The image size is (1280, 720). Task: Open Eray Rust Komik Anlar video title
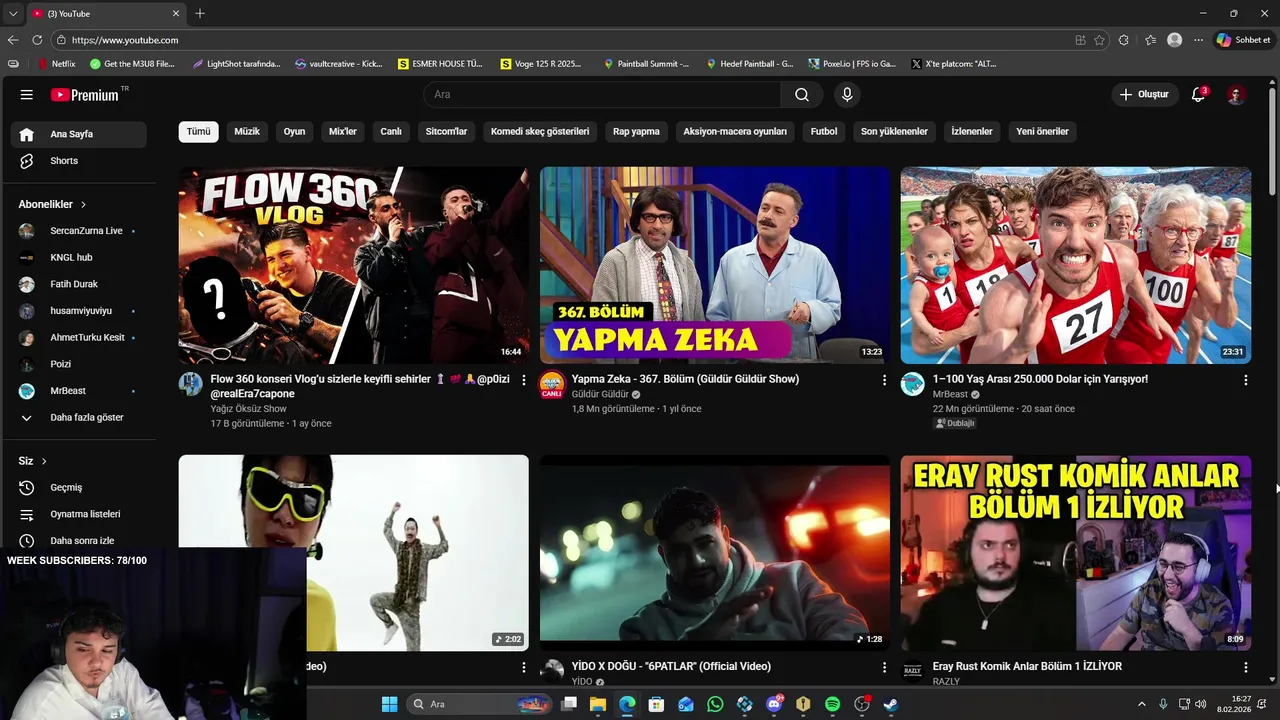click(x=1027, y=667)
